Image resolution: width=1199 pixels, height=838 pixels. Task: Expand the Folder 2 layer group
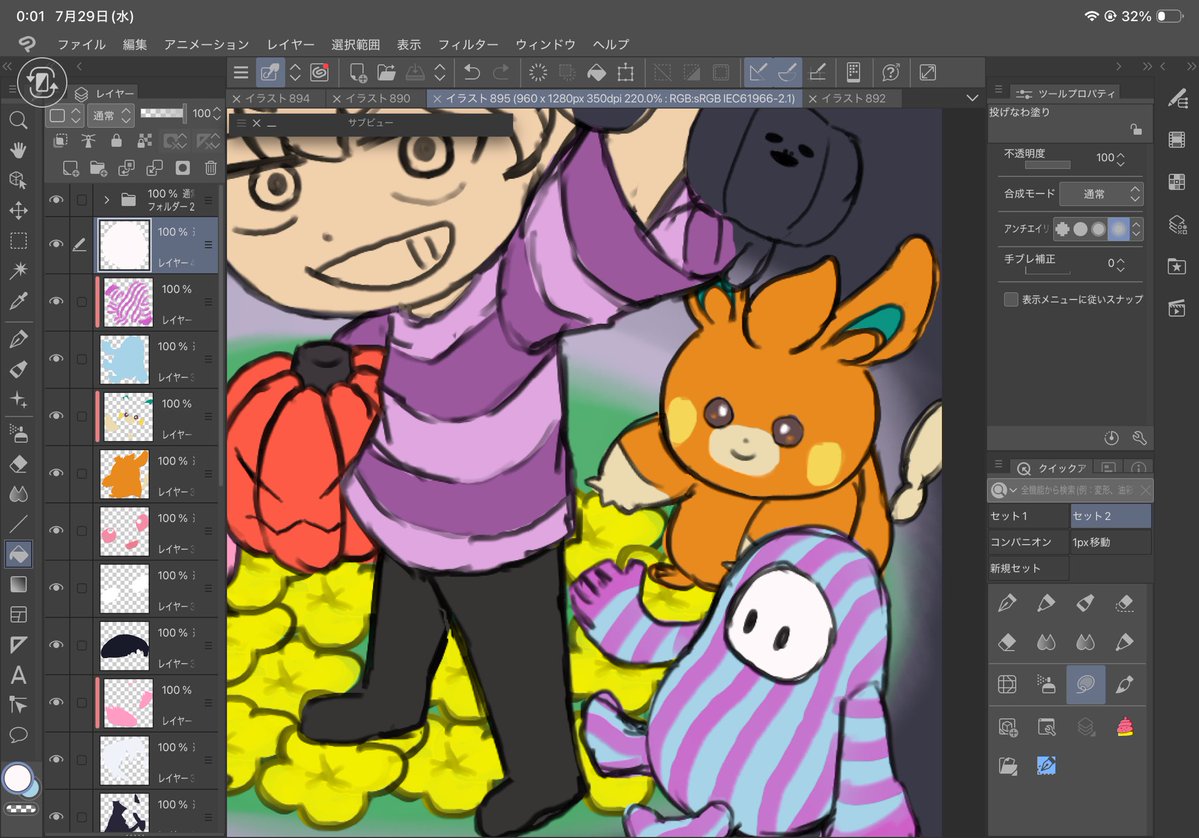106,200
